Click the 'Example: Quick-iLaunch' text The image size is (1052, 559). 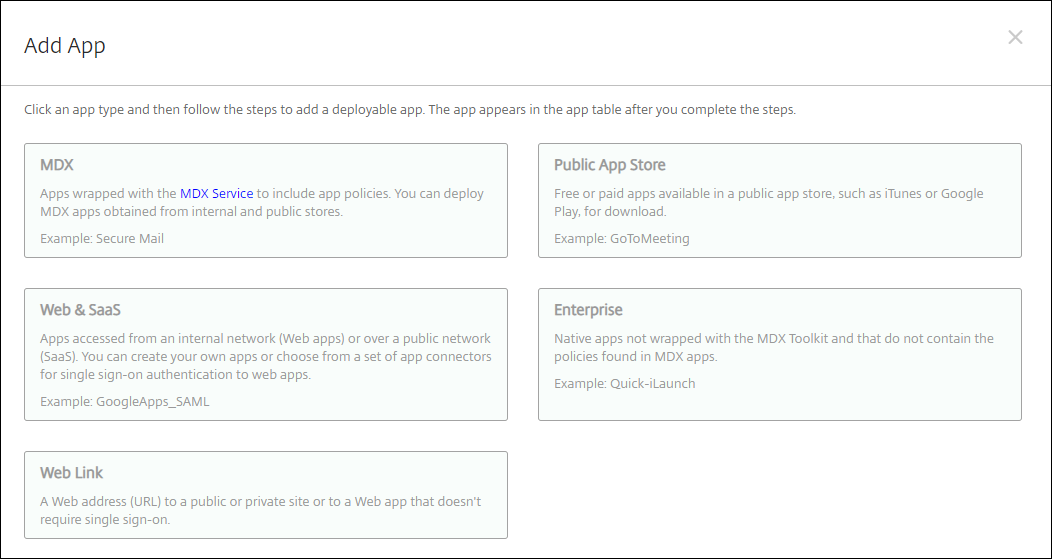pos(624,383)
